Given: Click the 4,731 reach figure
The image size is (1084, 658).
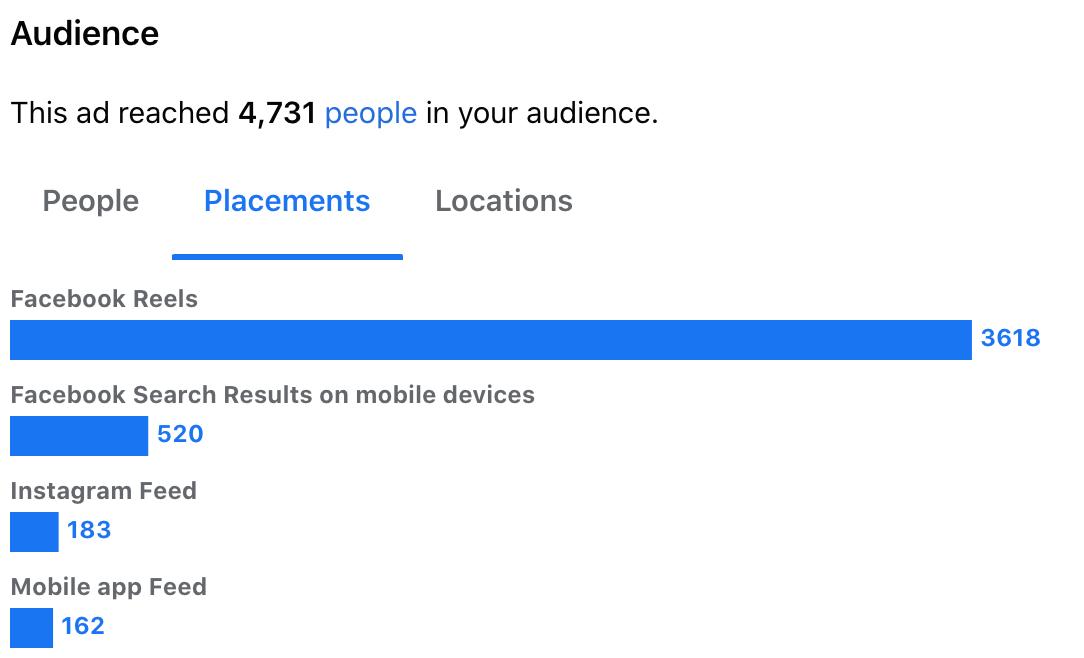Looking at the screenshot, I should click(277, 113).
